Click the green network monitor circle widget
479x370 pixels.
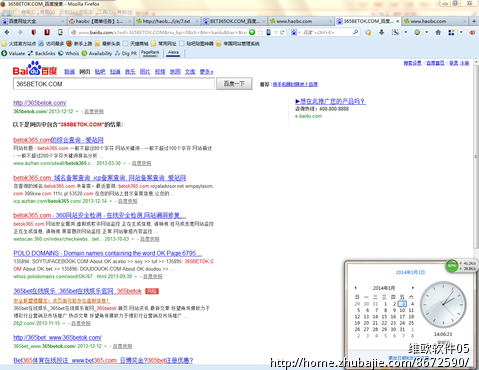[452, 266]
